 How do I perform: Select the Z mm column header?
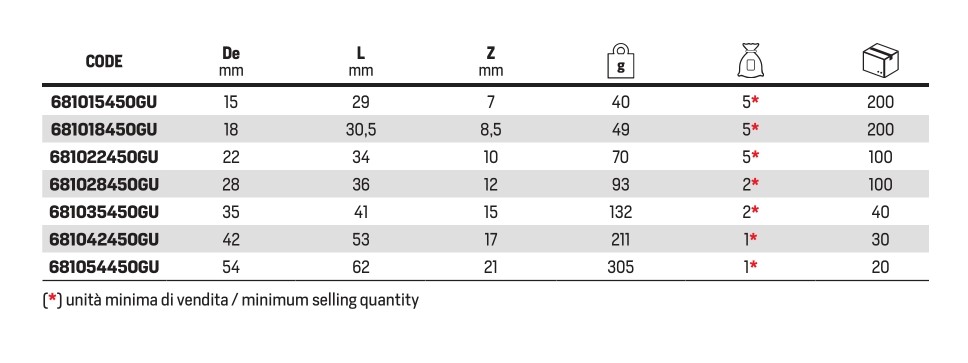(x=491, y=62)
